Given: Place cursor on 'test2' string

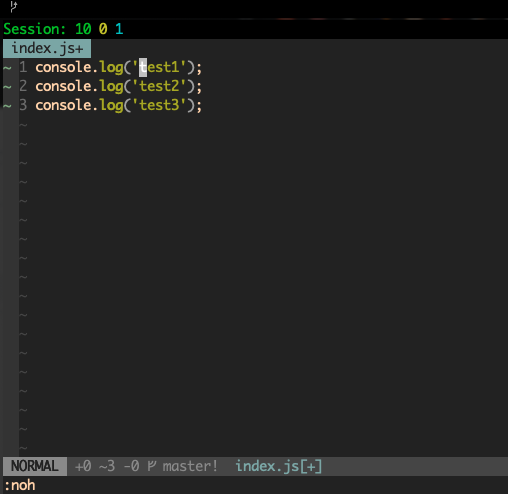Looking at the screenshot, I should (x=159, y=86).
